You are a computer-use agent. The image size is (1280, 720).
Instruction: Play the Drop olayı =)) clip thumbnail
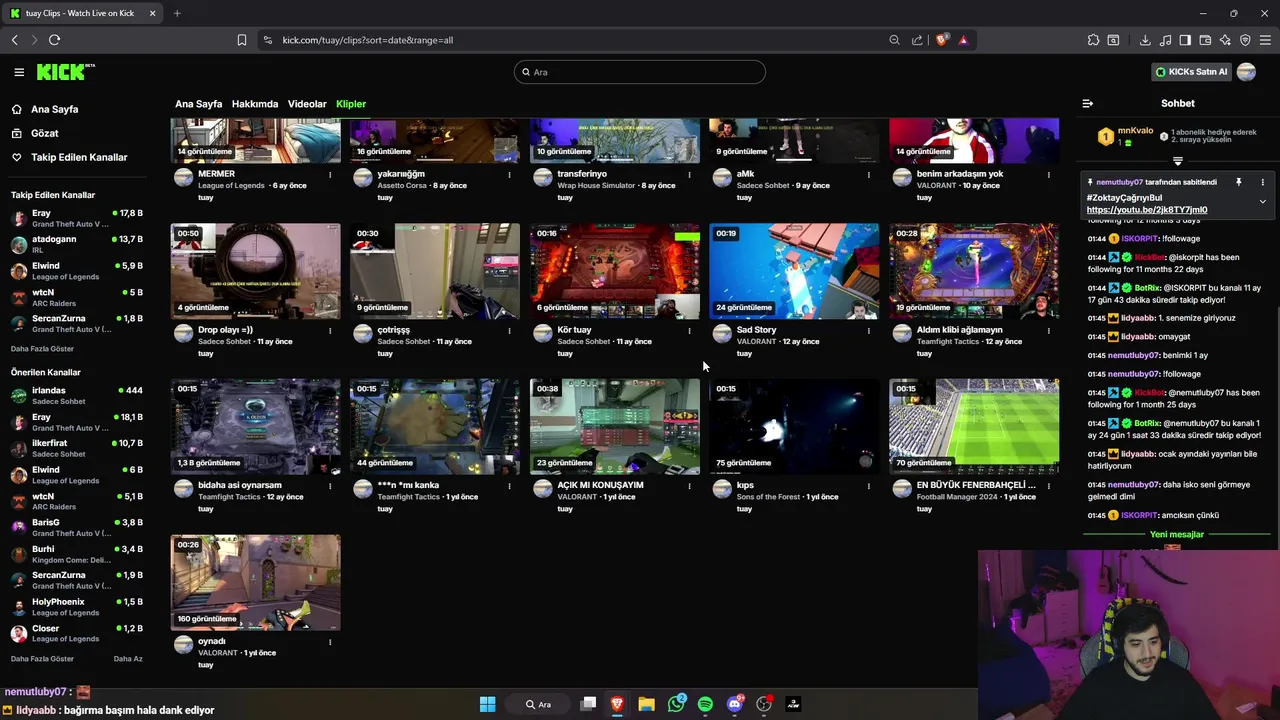point(255,271)
